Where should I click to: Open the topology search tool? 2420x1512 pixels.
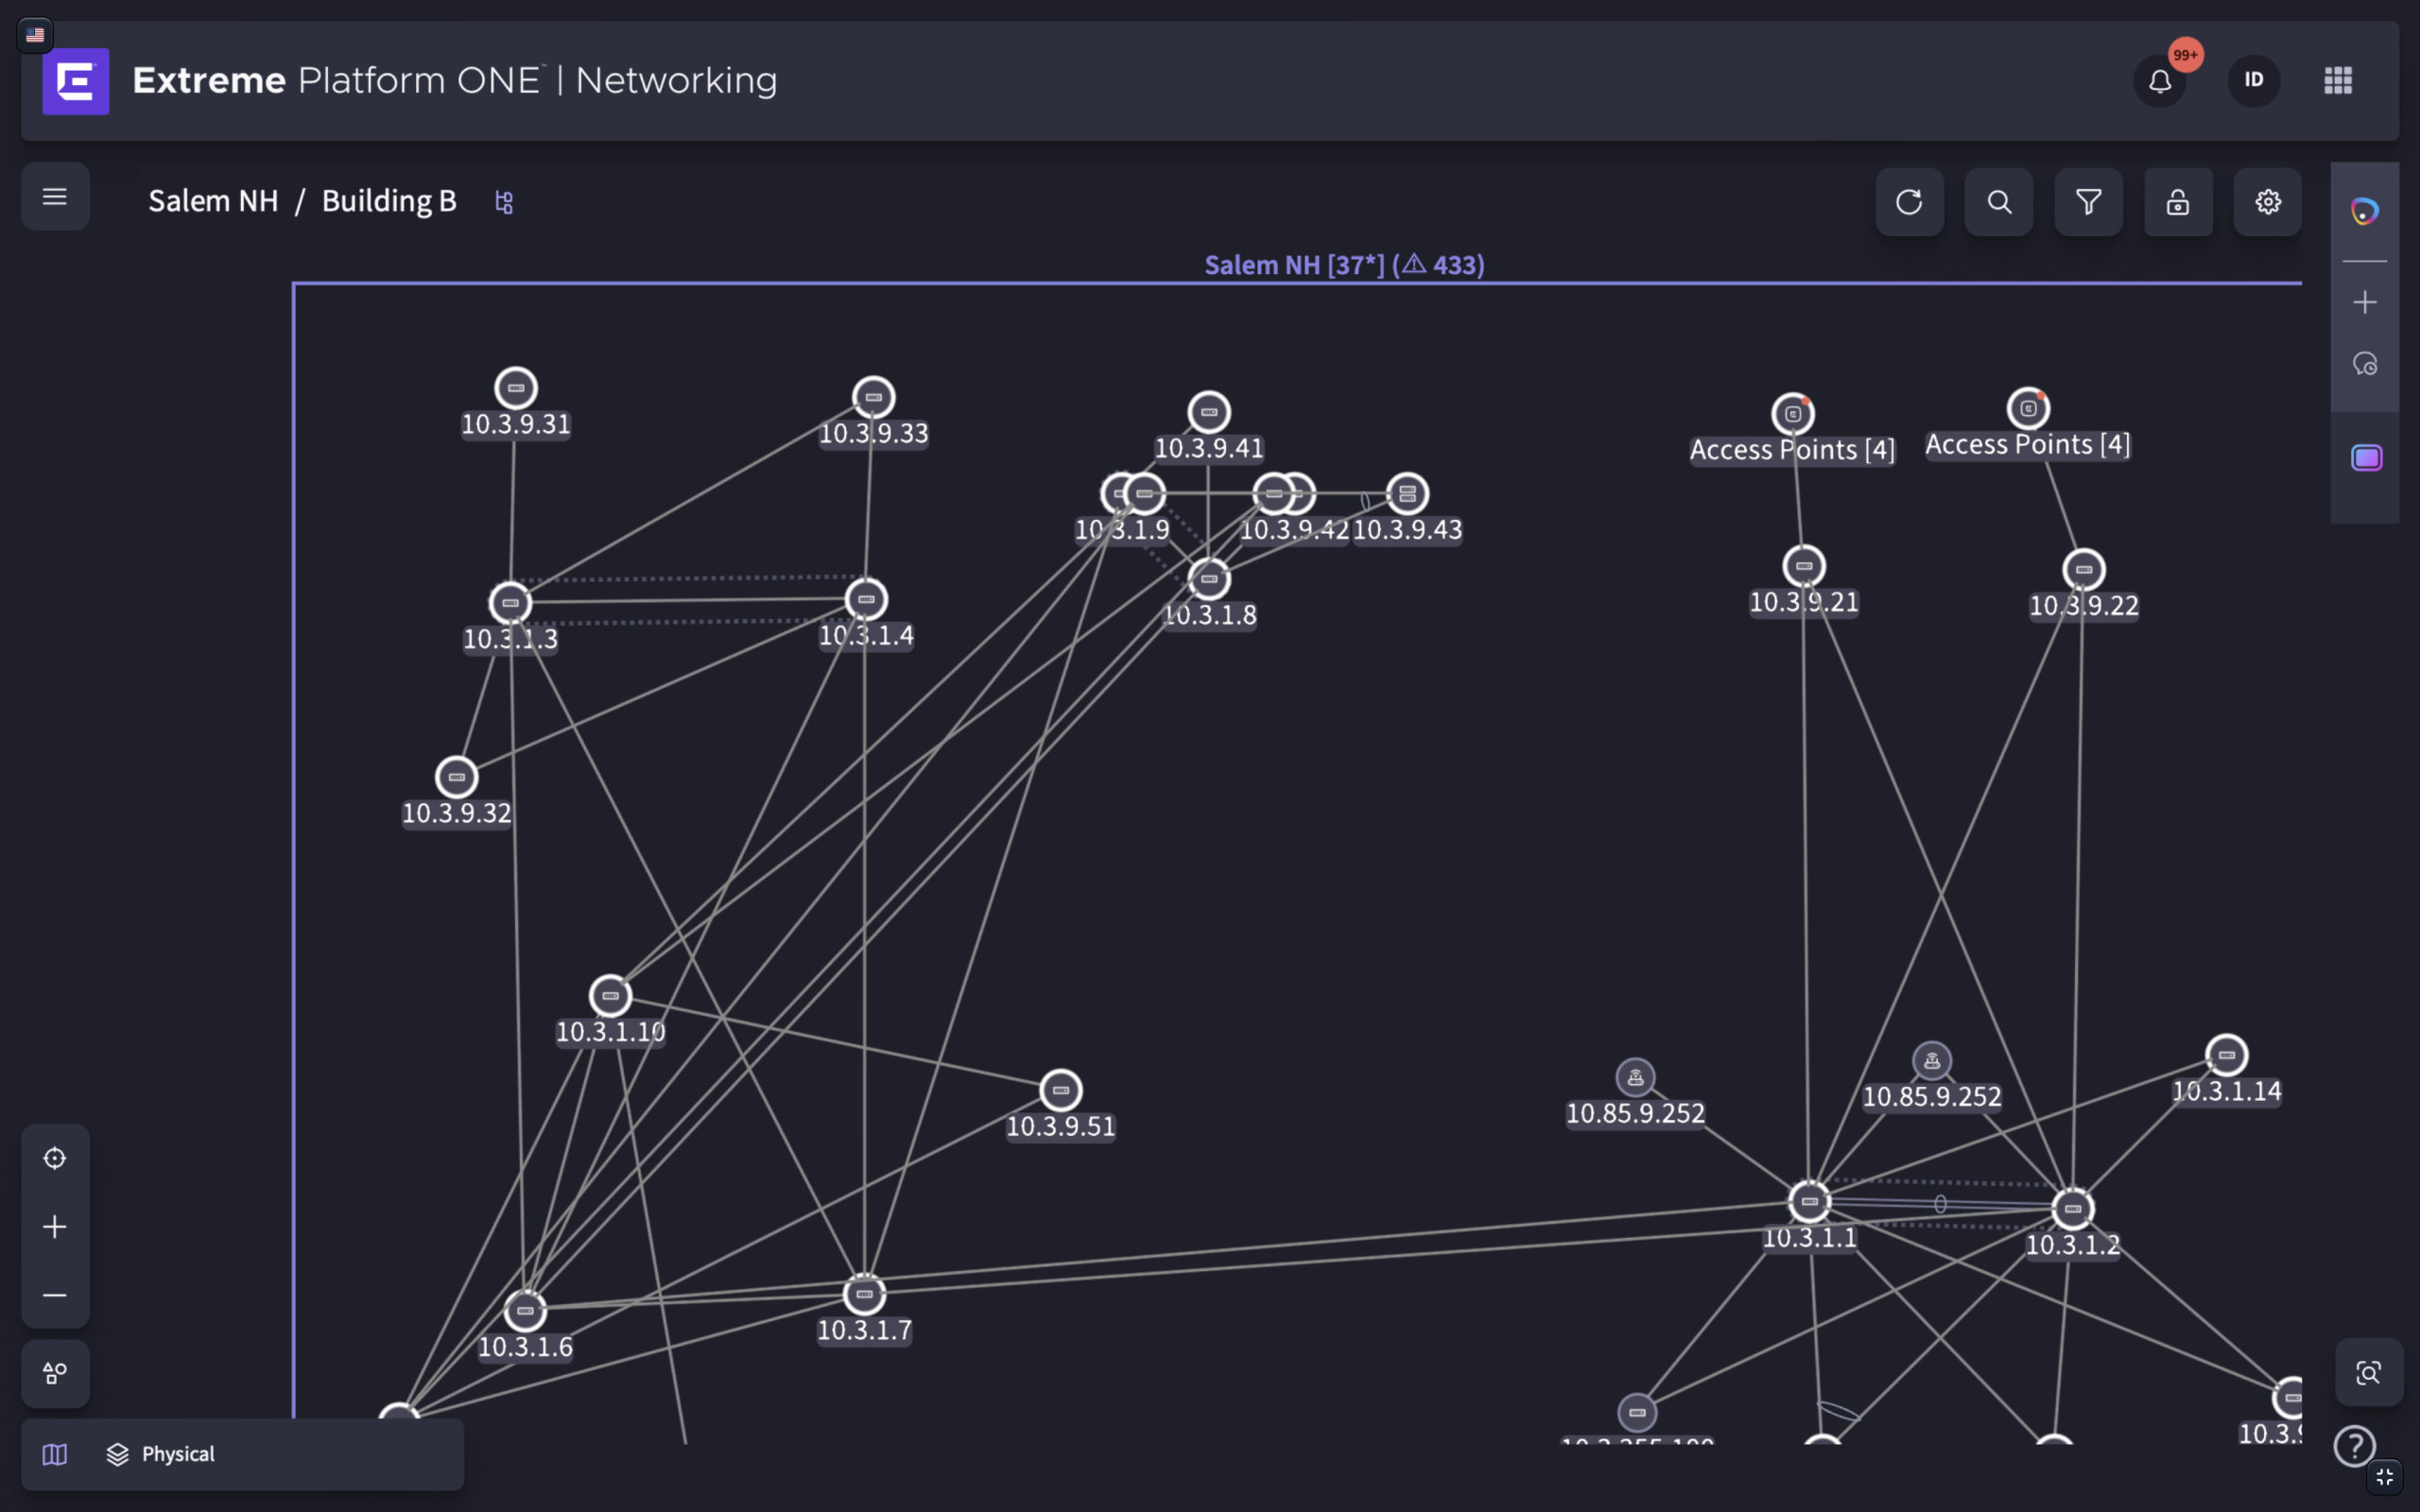pos(1999,202)
